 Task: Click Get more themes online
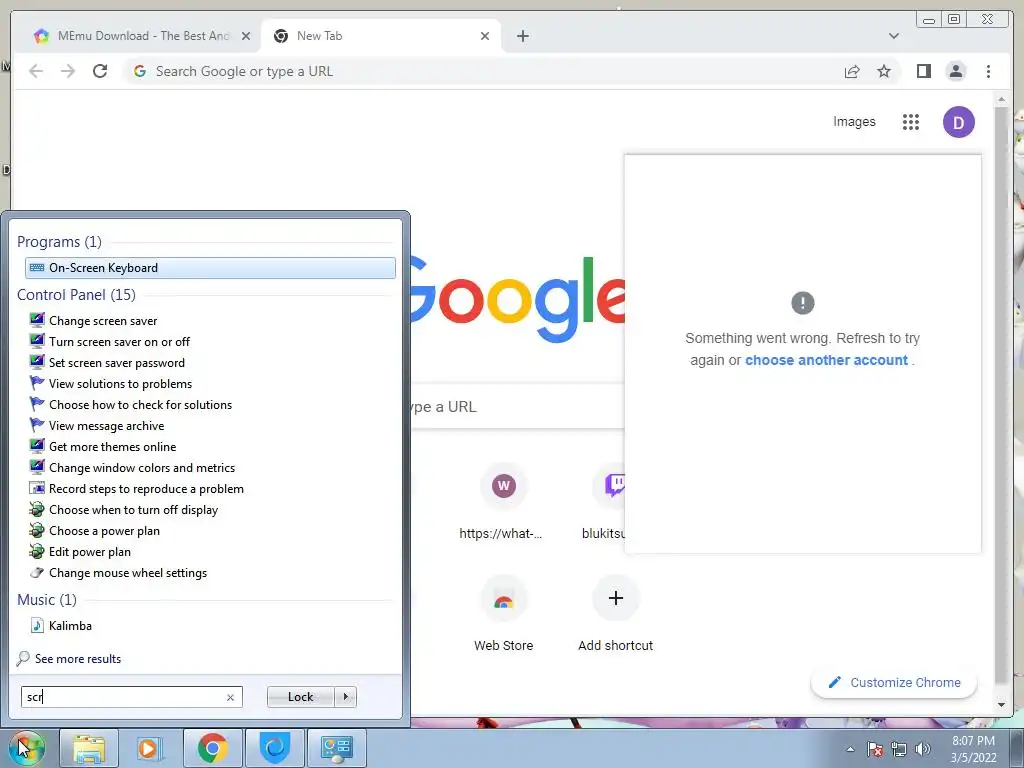point(112,447)
